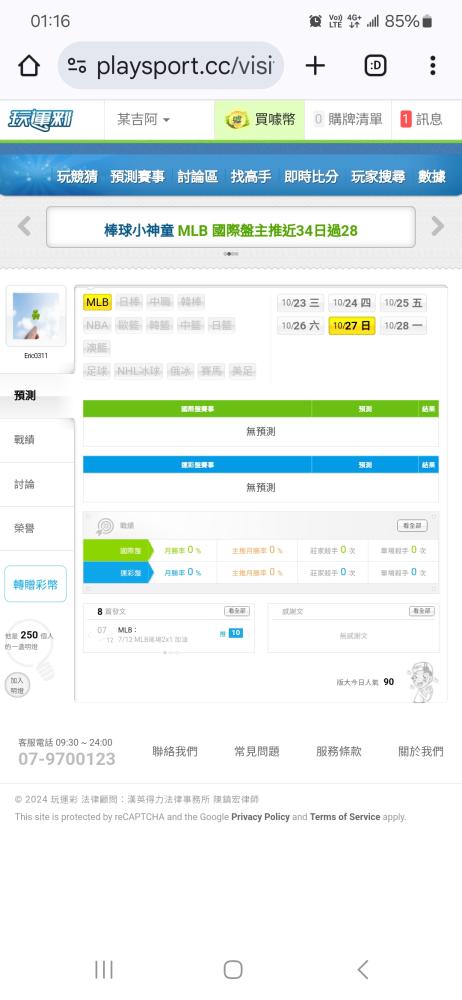Screen dimensions: 462x1000
Task: Open the 榮譽 sidebar tab
Action: tap(37, 529)
